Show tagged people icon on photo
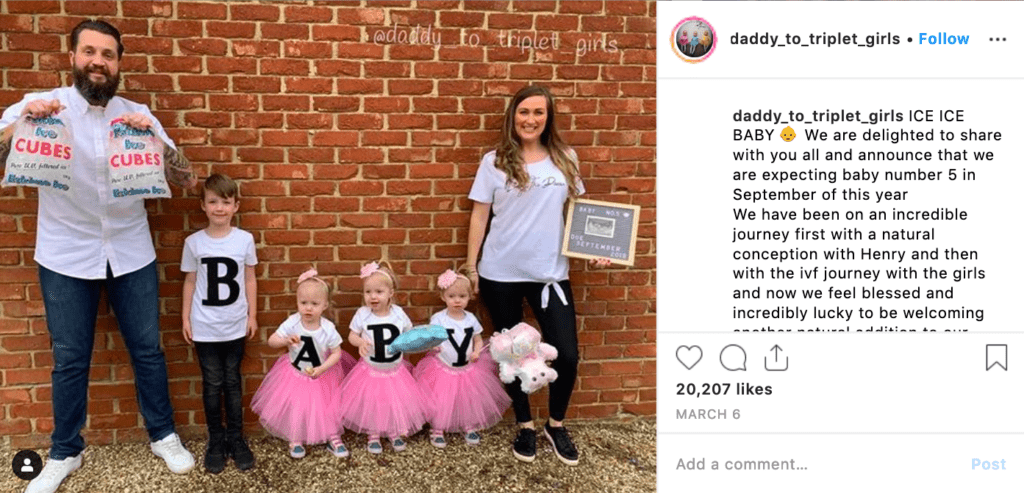The height and width of the screenshot is (493, 1024). point(27,465)
